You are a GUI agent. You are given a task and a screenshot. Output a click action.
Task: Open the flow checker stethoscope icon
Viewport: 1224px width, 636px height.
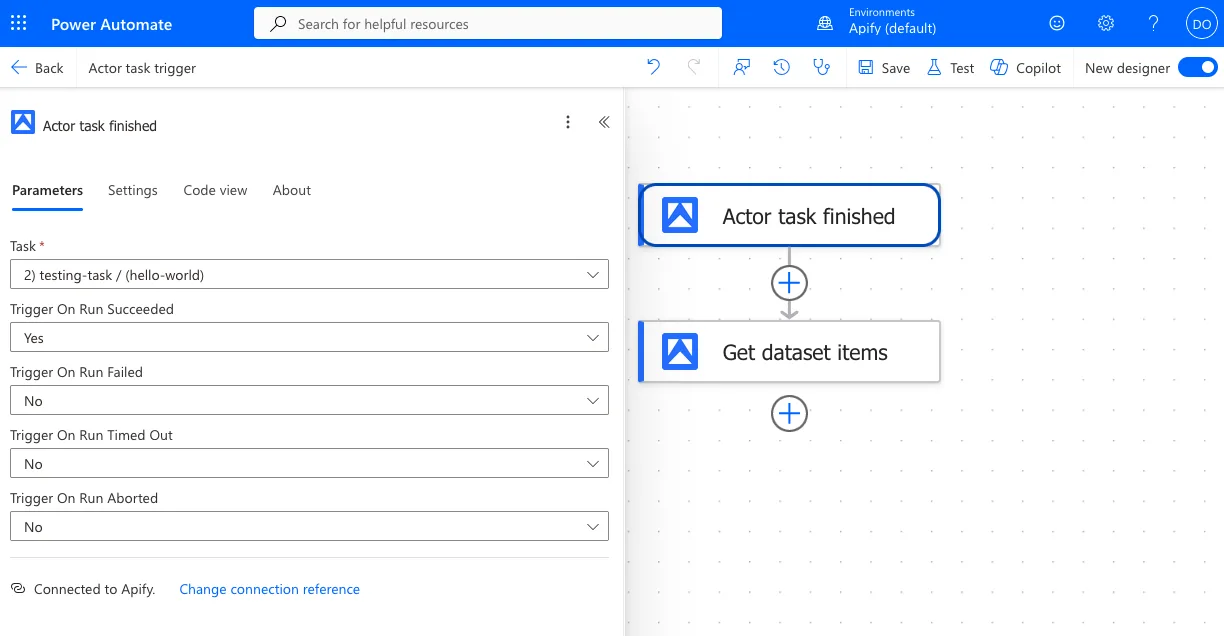(822, 67)
